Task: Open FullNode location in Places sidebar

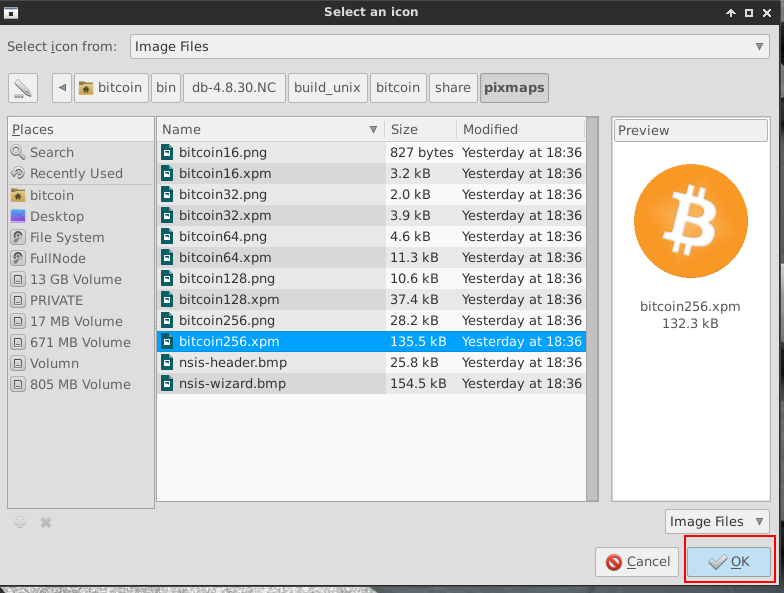Action: click(80, 258)
